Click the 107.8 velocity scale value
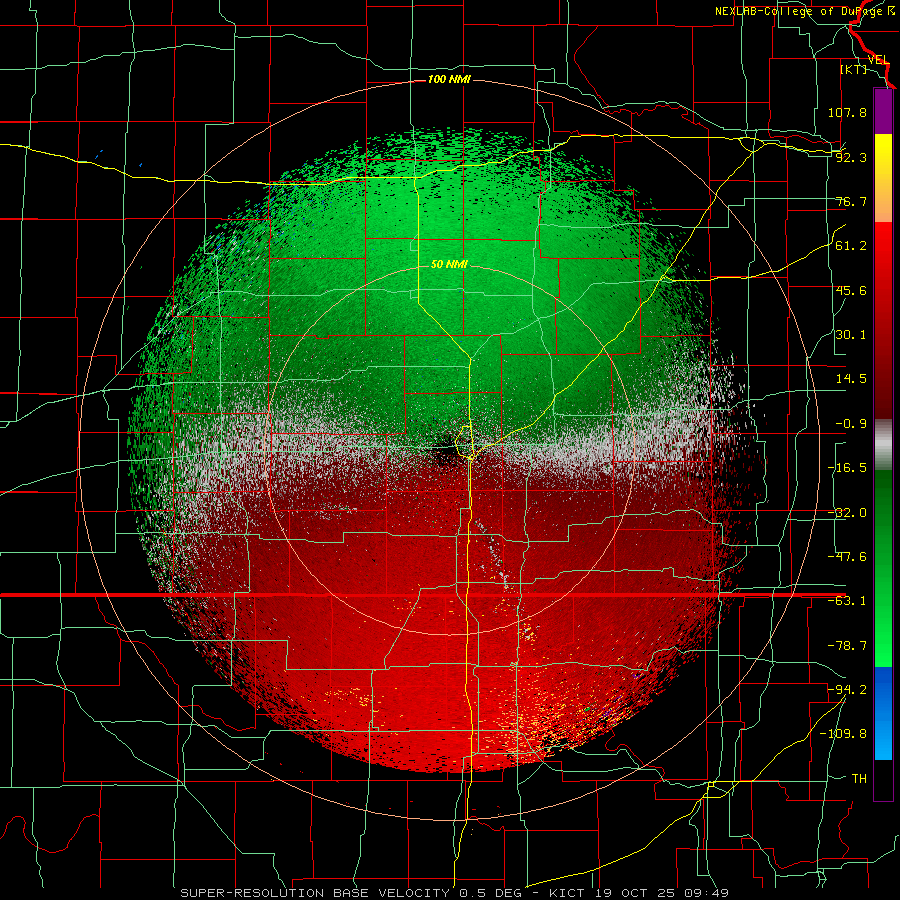 847,112
